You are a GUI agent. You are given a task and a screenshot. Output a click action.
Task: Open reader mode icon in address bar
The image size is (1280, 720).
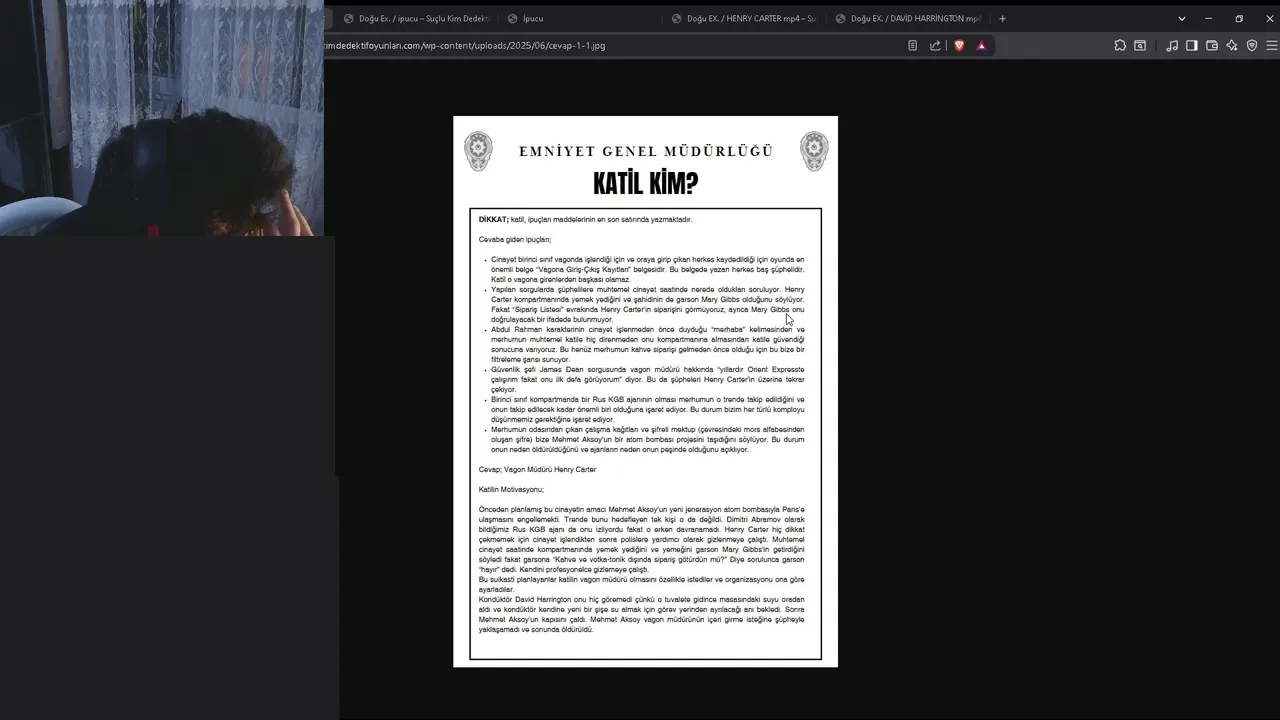click(912, 45)
